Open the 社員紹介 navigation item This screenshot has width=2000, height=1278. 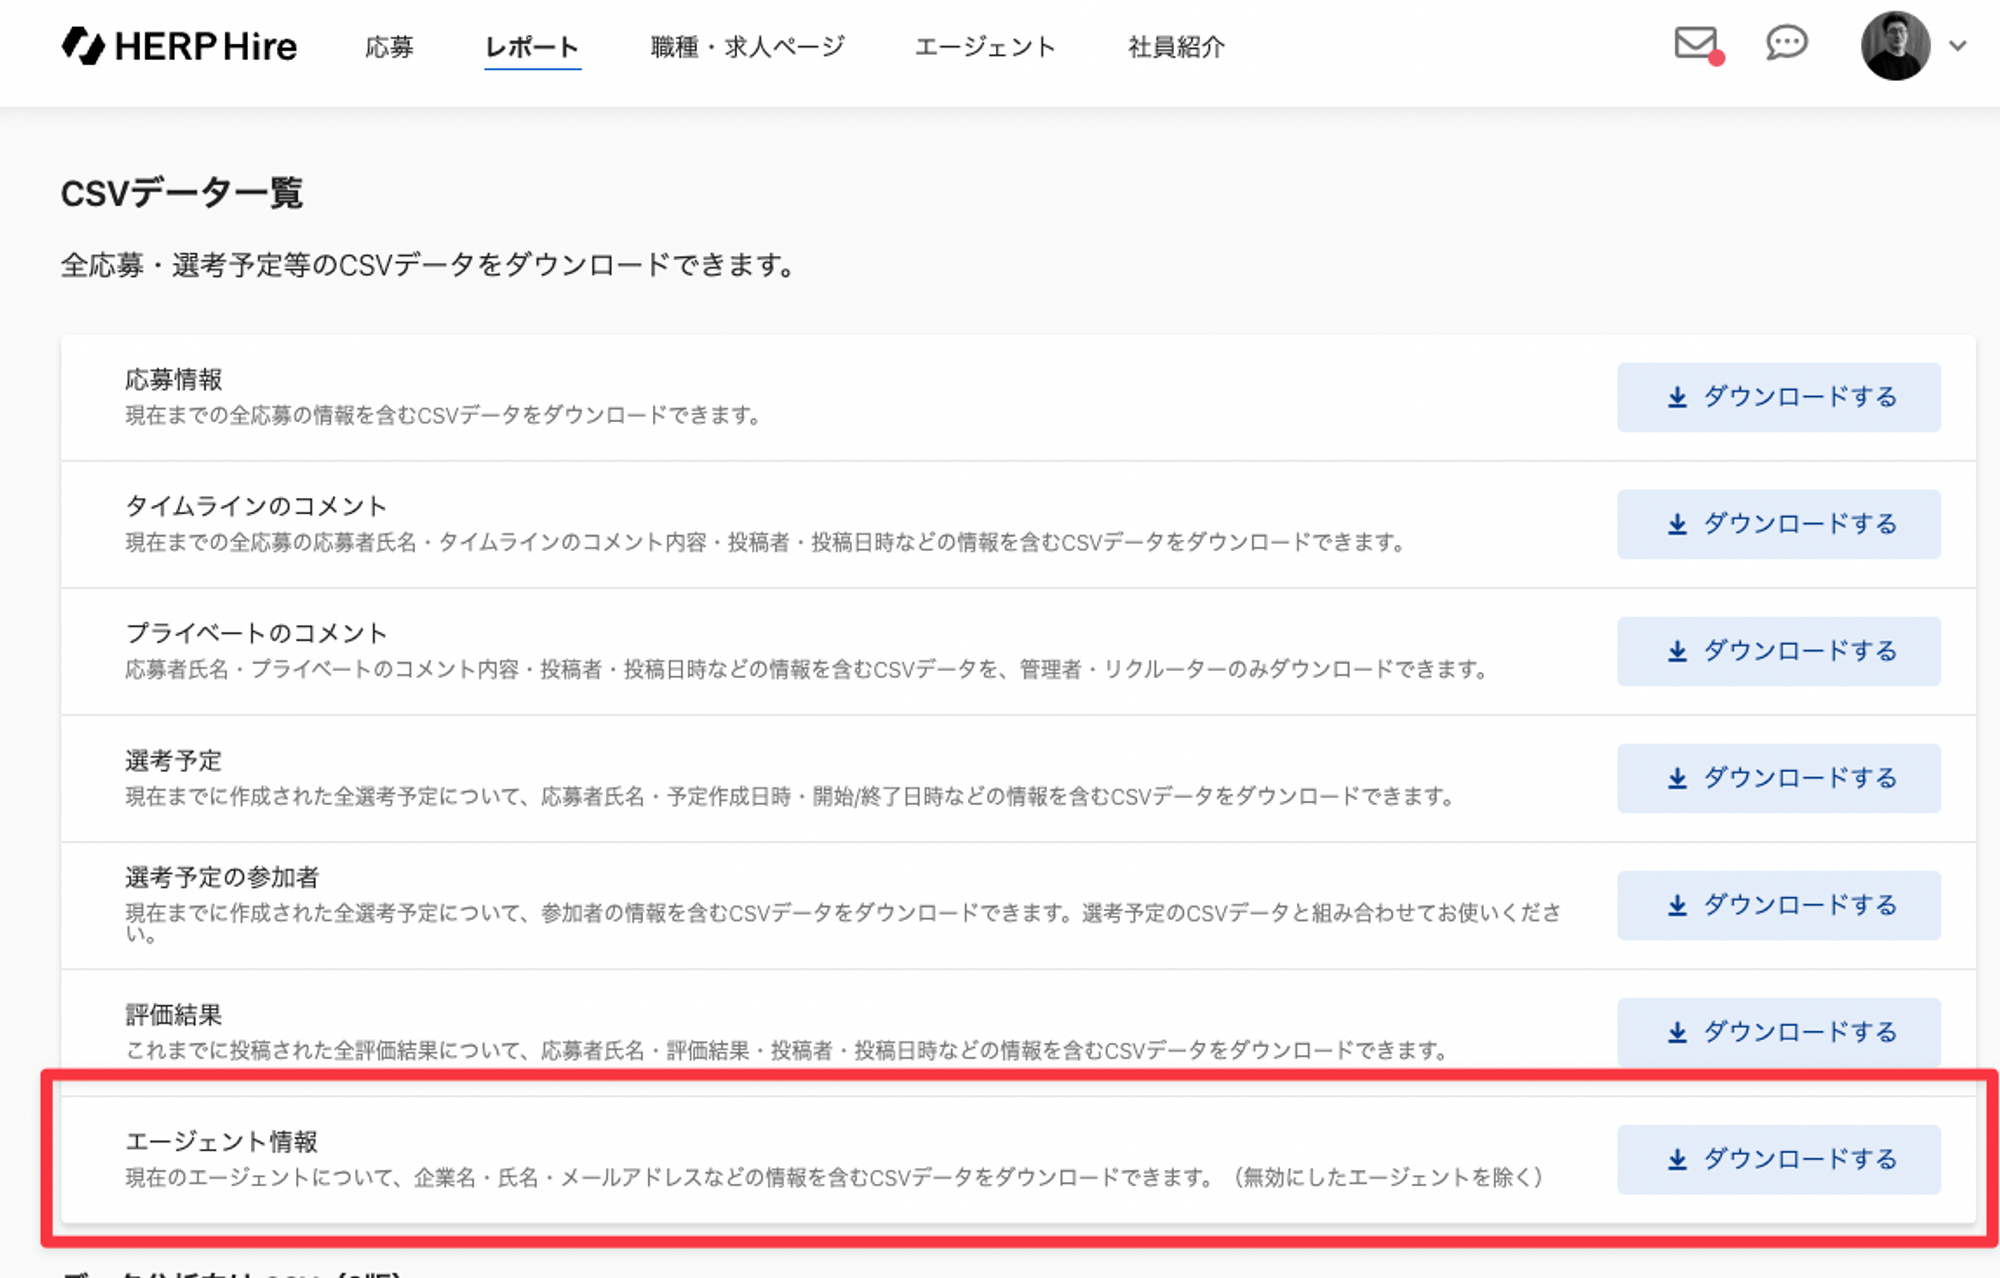click(x=1176, y=47)
